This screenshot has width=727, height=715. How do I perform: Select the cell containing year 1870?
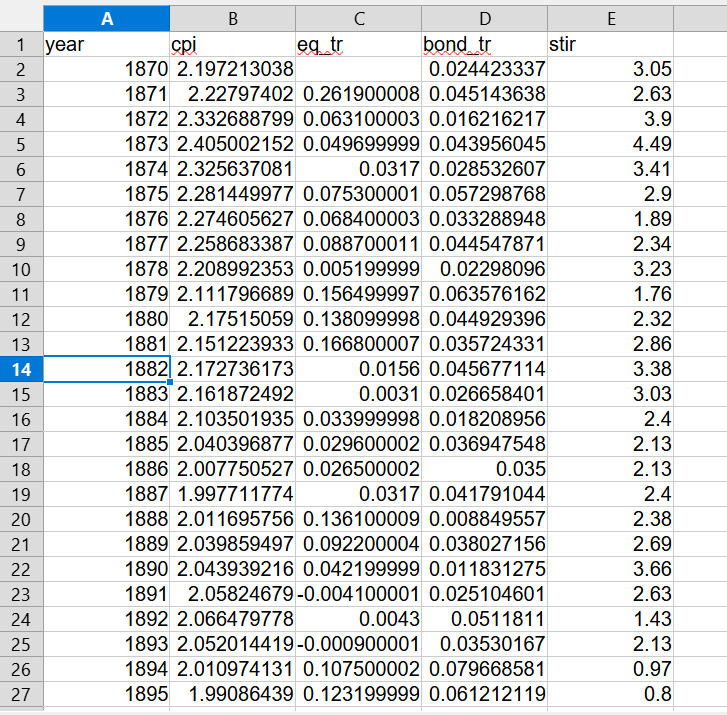pyautogui.click(x=107, y=70)
